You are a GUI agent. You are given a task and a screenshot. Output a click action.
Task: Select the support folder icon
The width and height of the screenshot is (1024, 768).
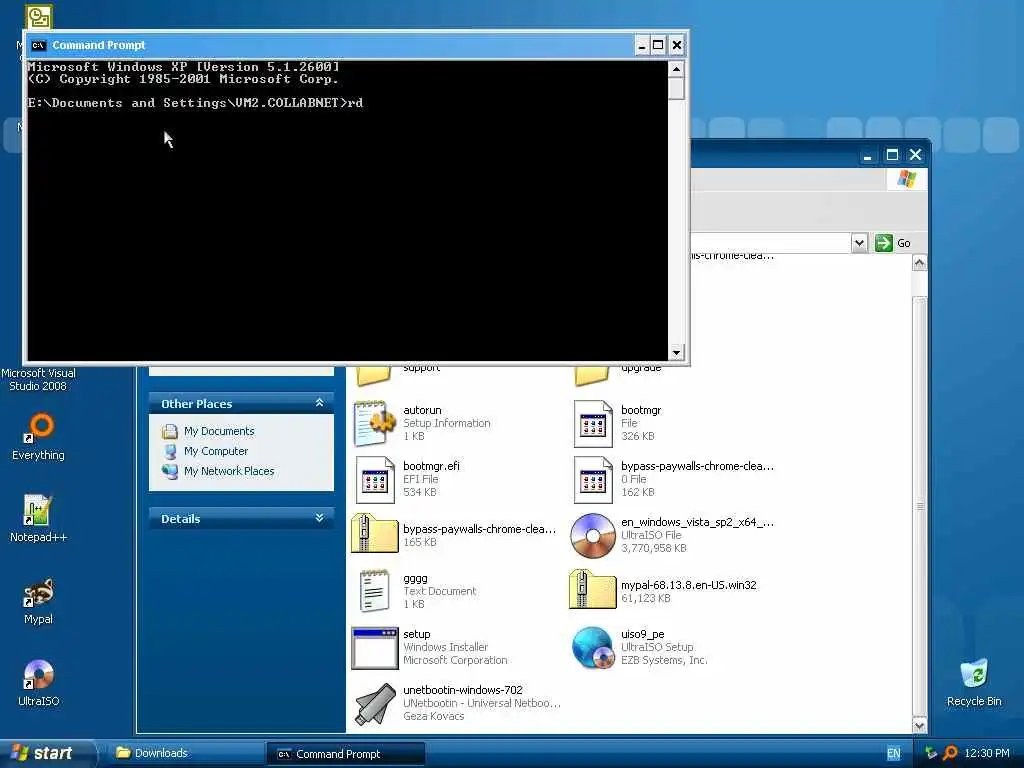click(374, 376)
